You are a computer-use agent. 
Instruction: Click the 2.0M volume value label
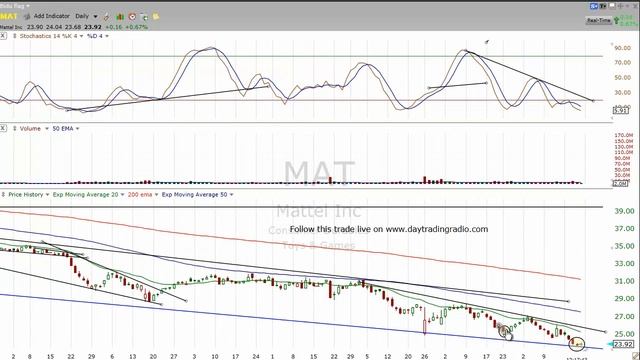click(620, 183)
